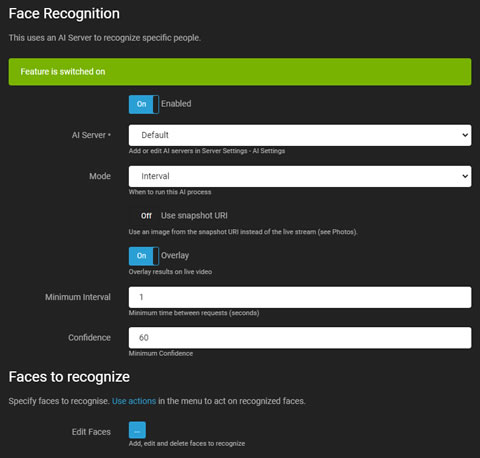The height and width of the screenshot is (458, 480).
Task: Click the Minimum Interval field label
Action: coord(78,297)
